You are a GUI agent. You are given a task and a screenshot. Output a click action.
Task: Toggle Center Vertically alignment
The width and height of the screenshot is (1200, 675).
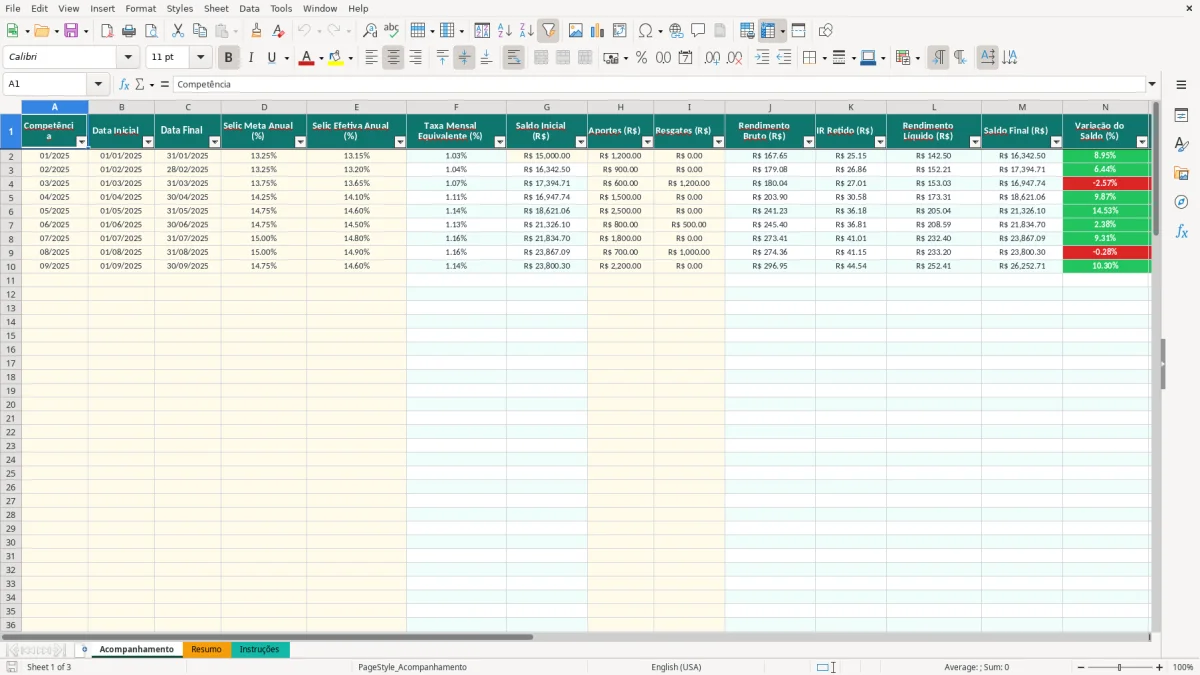pos(464,58)
